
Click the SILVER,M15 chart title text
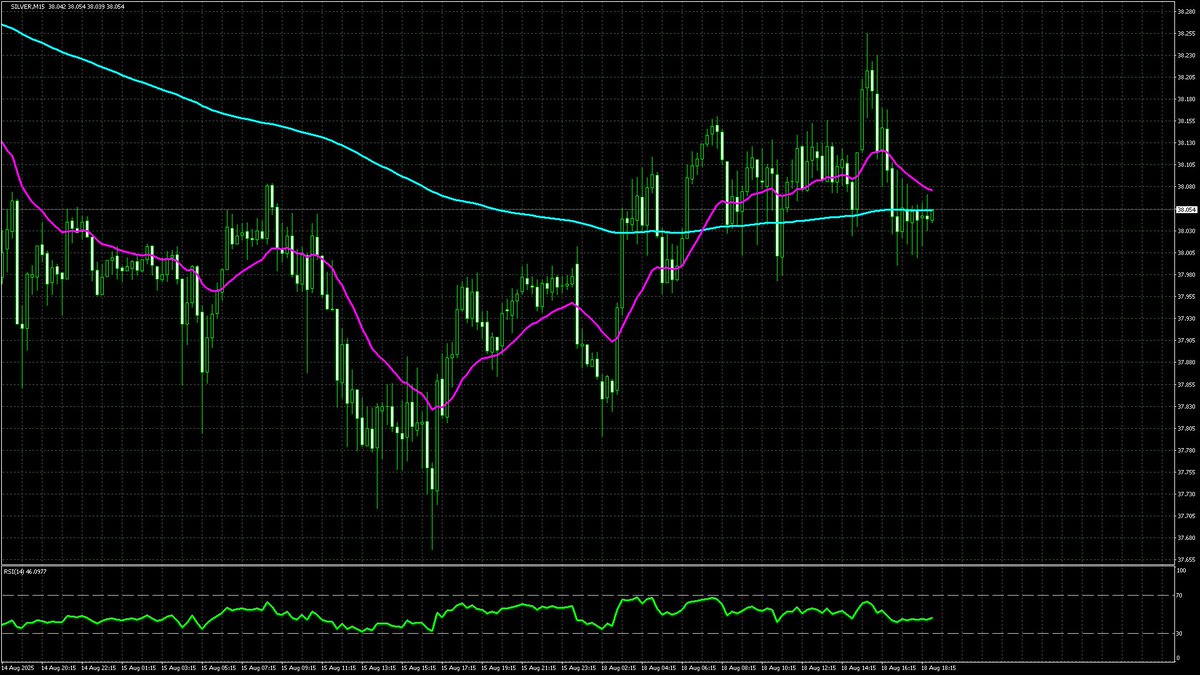[28, 7]
